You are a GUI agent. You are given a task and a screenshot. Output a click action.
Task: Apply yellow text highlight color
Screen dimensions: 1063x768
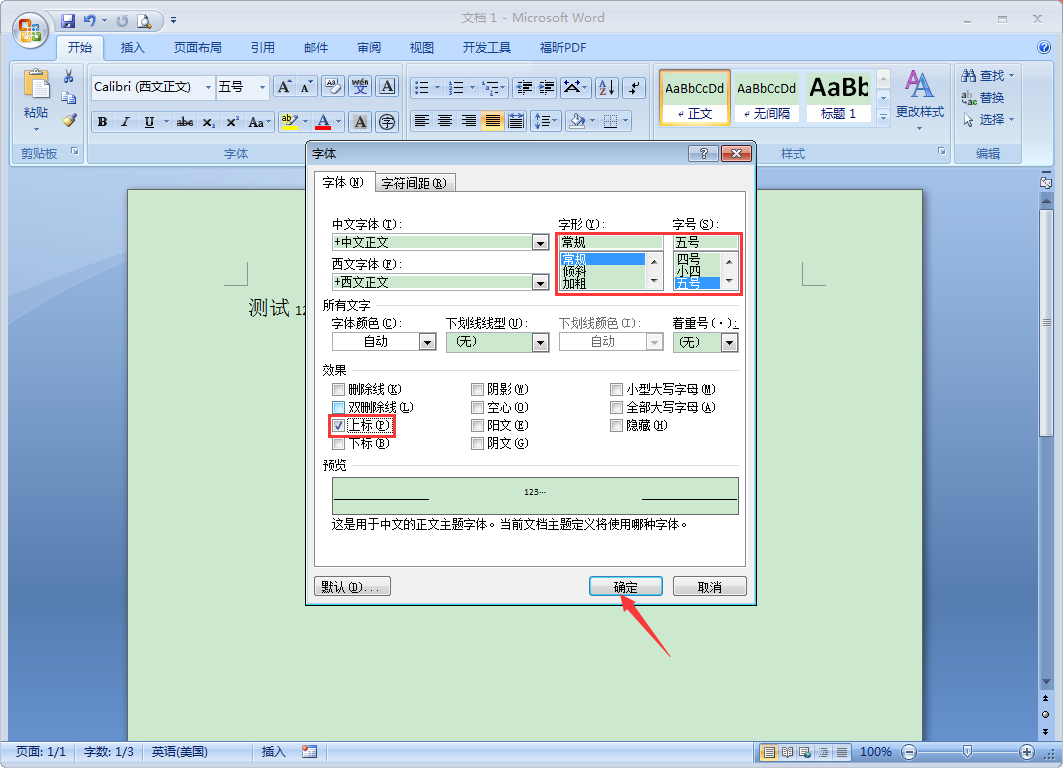point(289,121)
